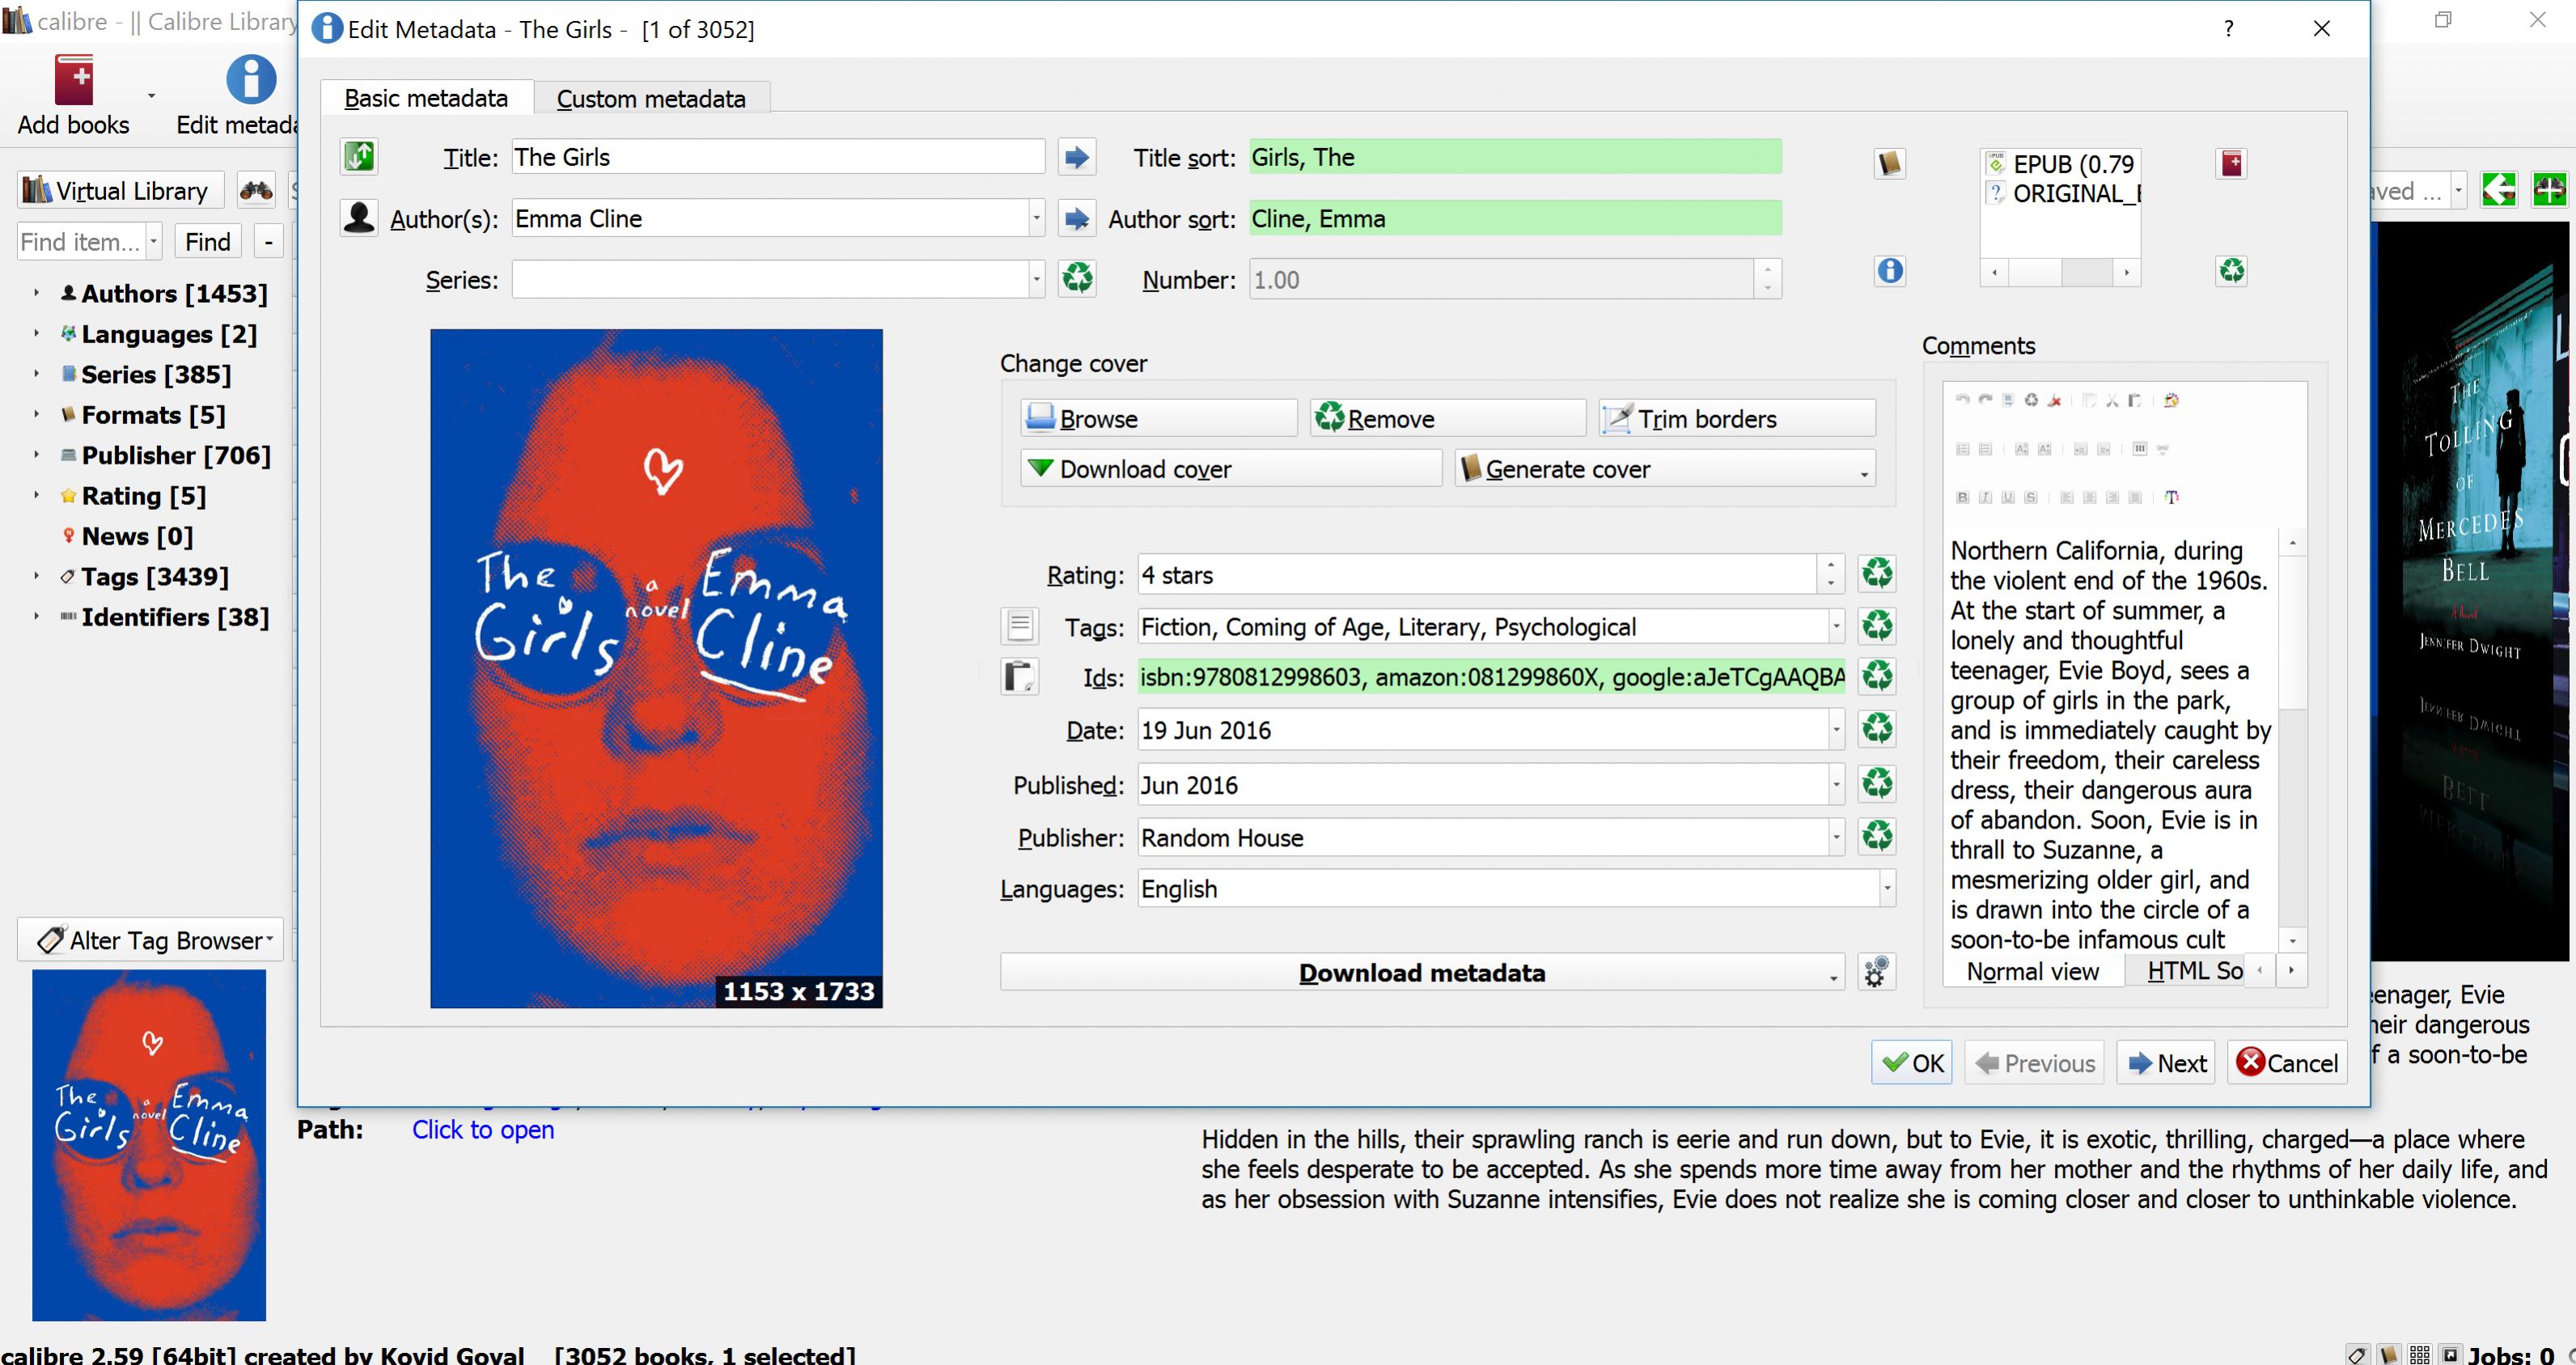The image size is (2576, 1365).
Task: Switch comments to Normal view
Action: pos(2032,971)
